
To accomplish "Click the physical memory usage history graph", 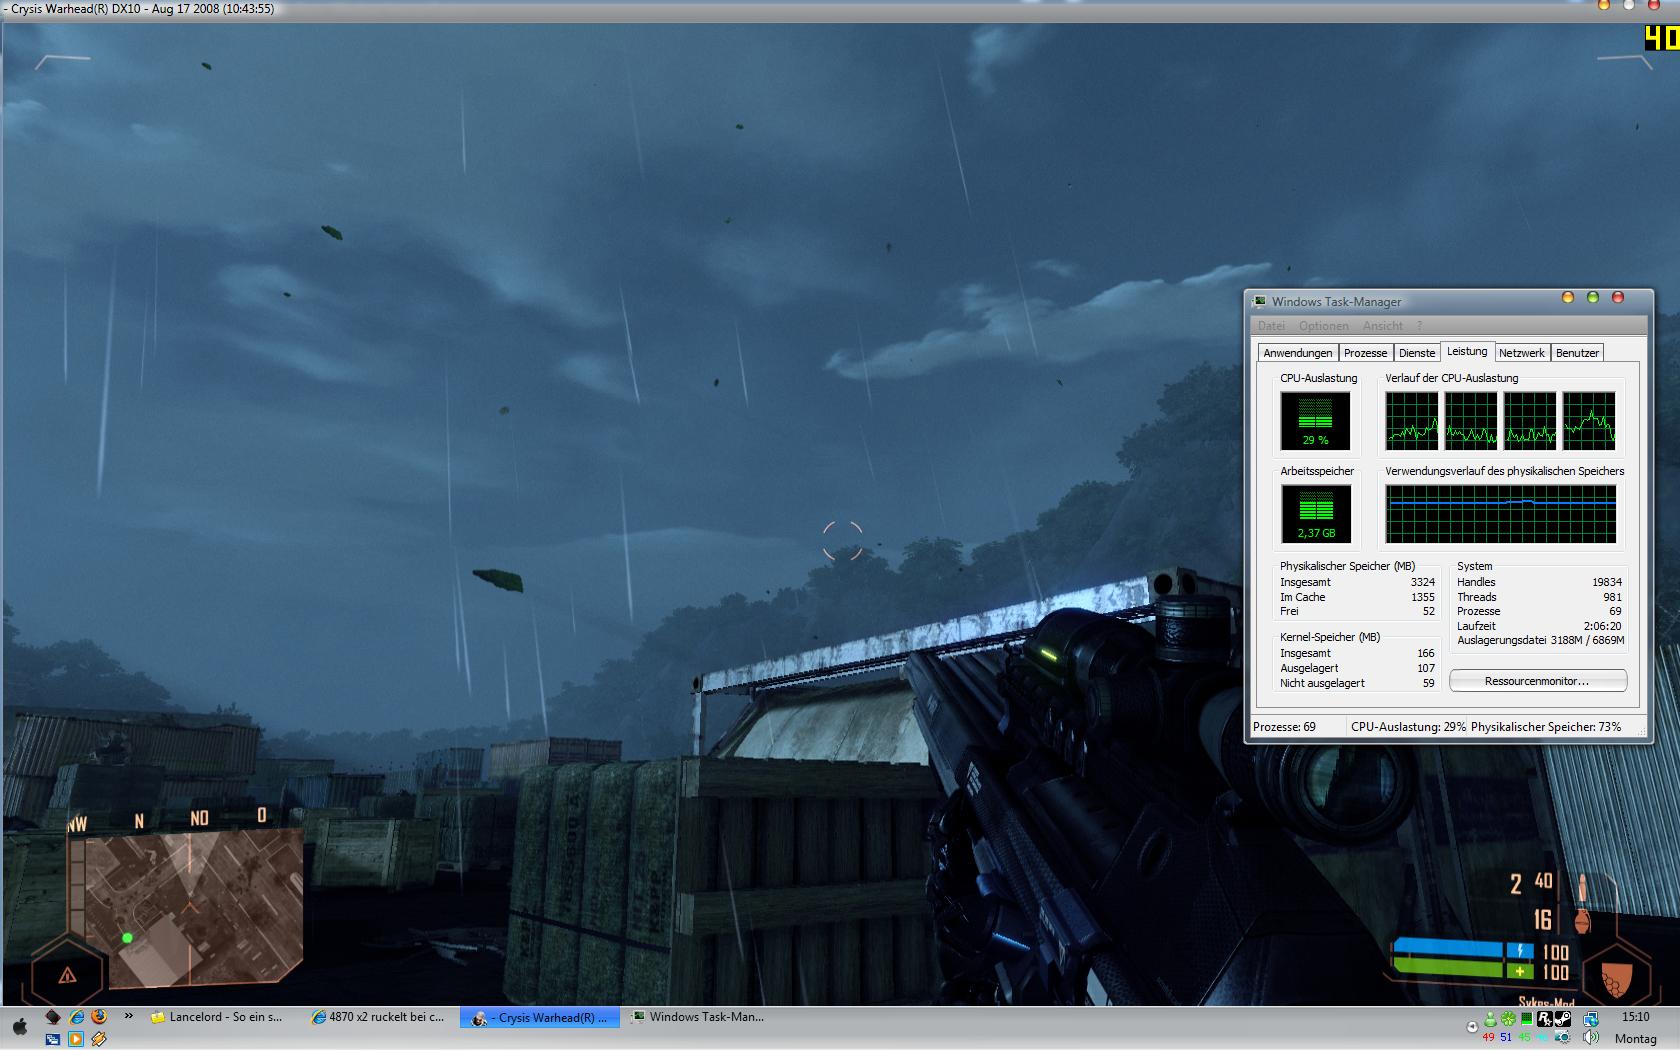I will 1500,514.
